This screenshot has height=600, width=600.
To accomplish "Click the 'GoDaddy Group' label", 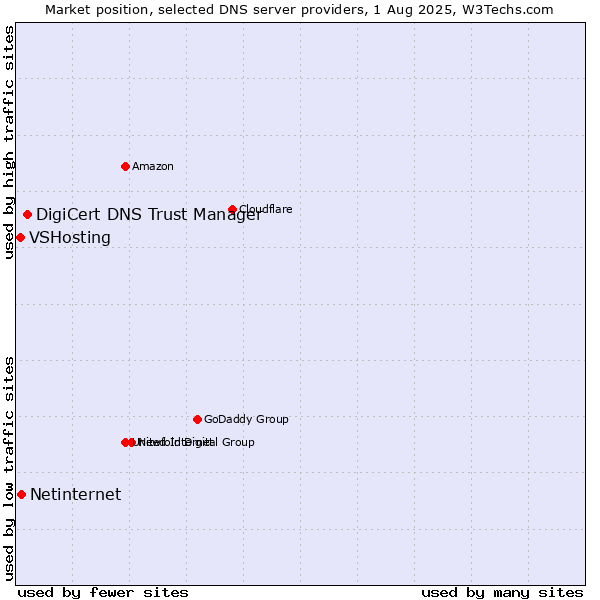I will (x=246, y=419).
